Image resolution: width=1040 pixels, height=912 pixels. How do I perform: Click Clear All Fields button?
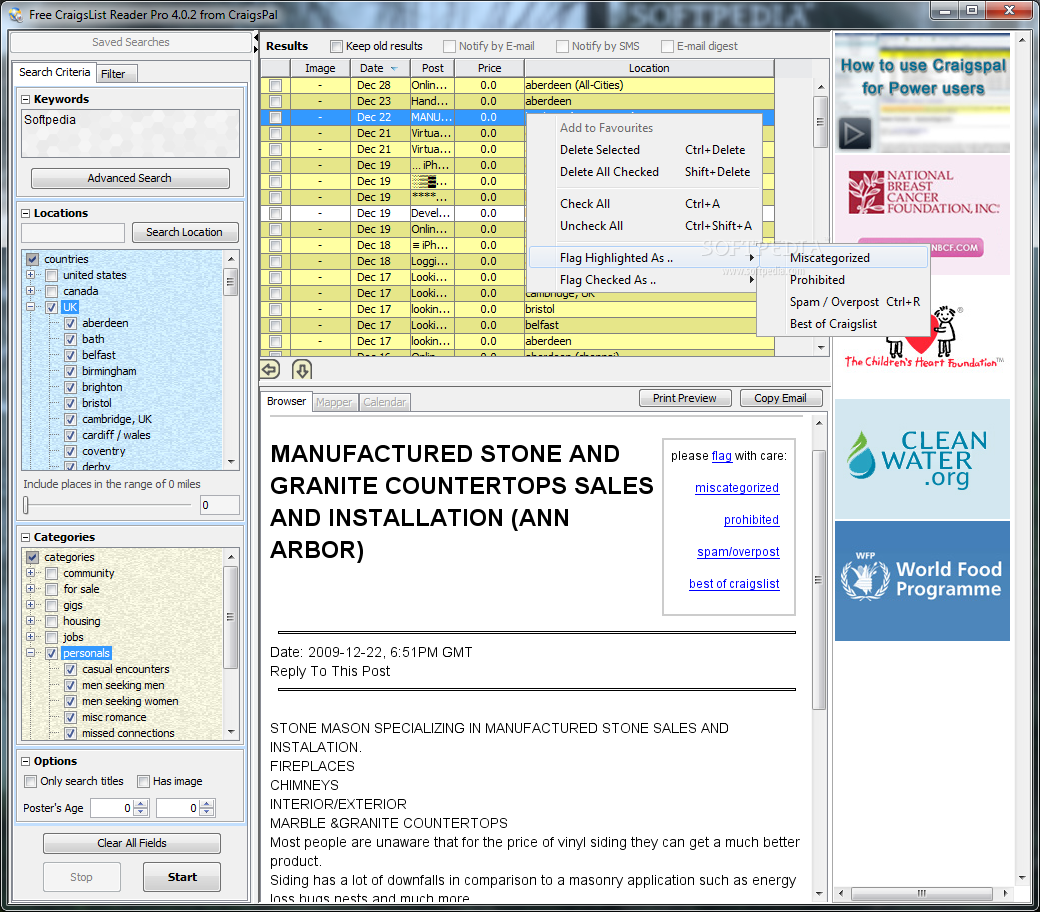[x=131, y=843]
